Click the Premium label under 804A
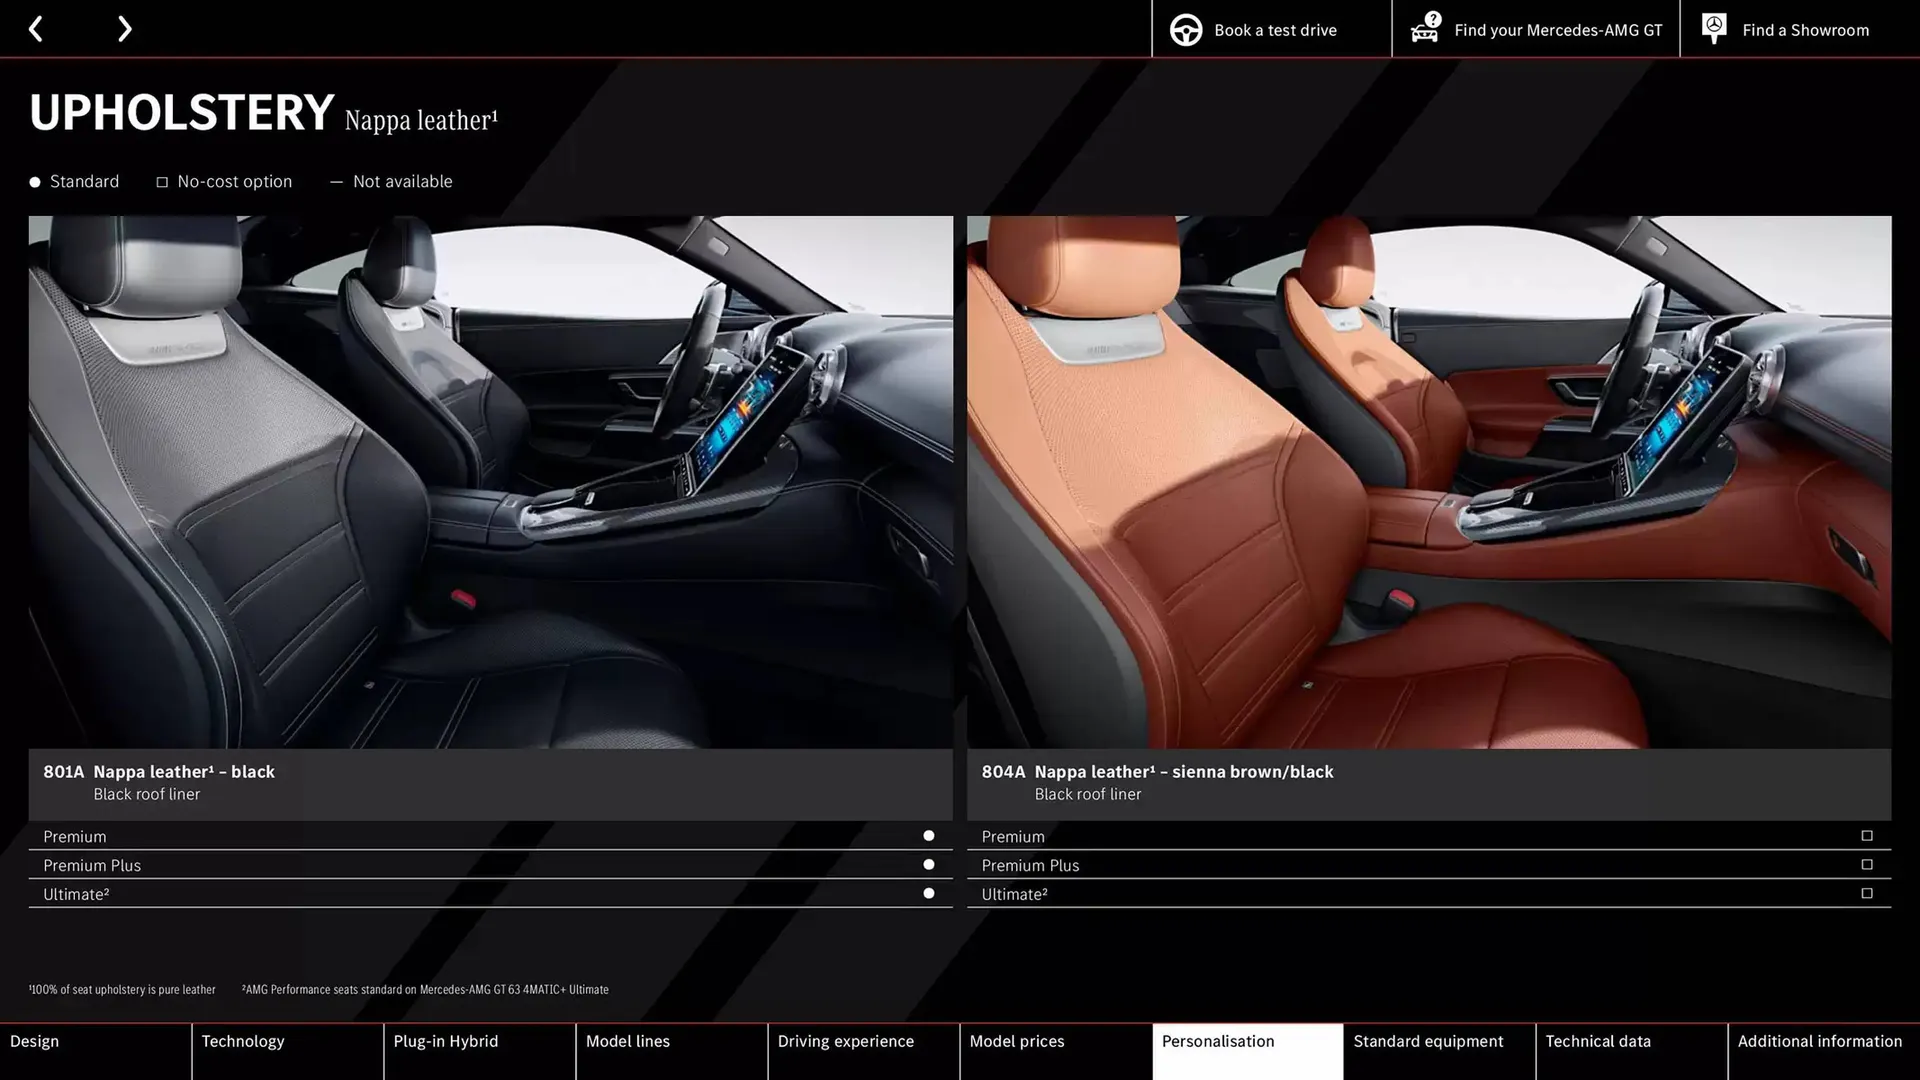 (1013, 837)
